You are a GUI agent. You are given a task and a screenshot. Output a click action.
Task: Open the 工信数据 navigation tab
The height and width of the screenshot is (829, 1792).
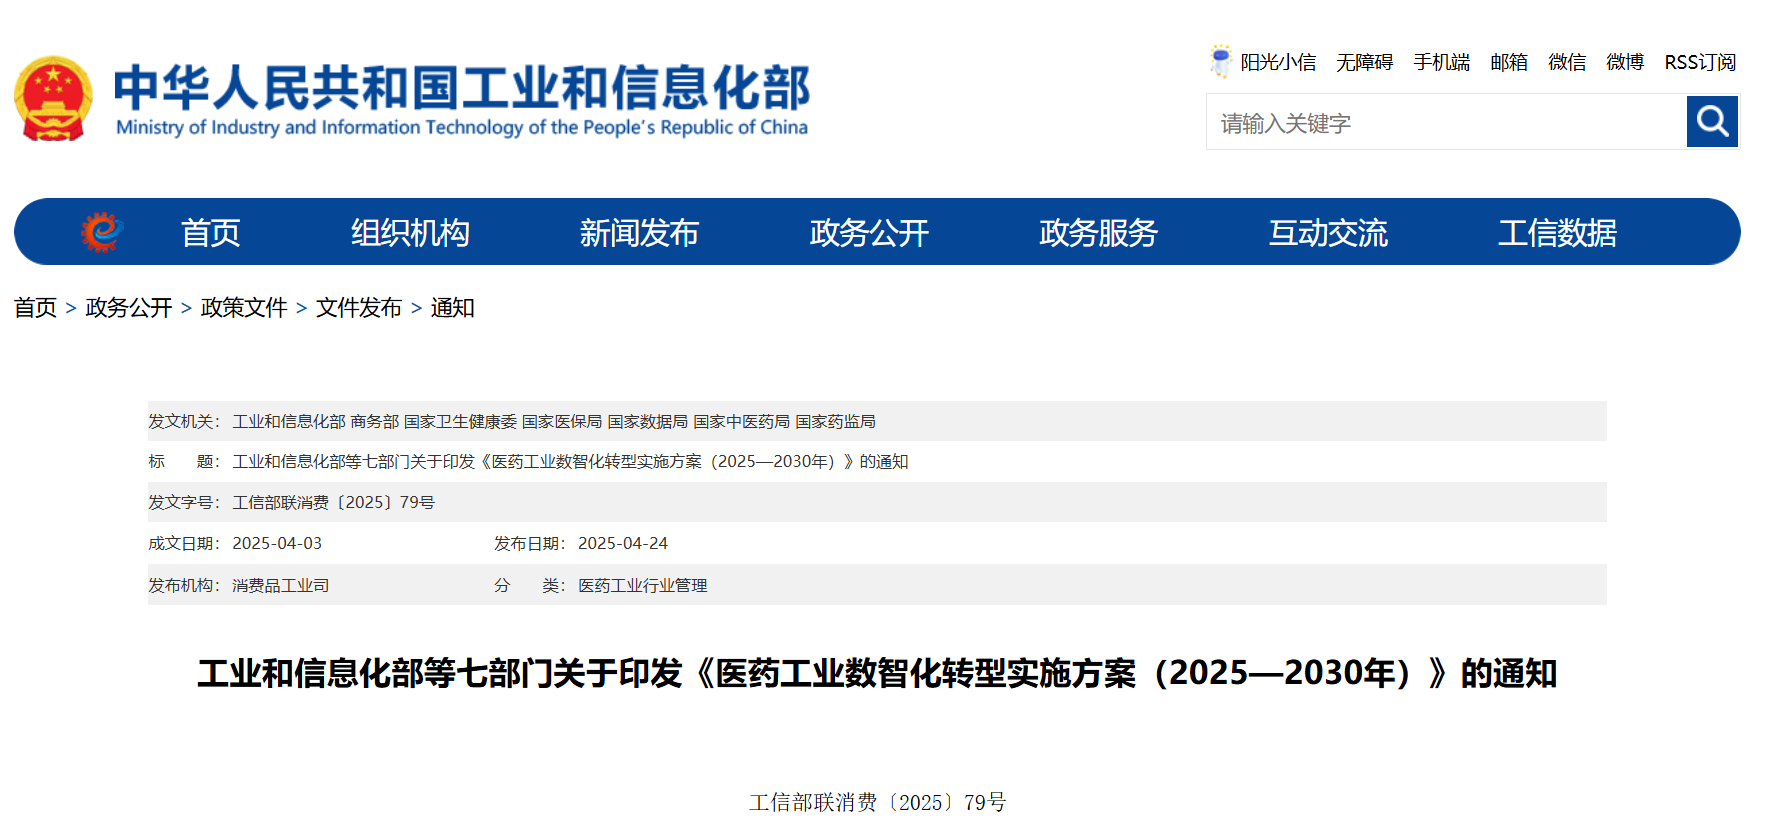click(1557, 233)
